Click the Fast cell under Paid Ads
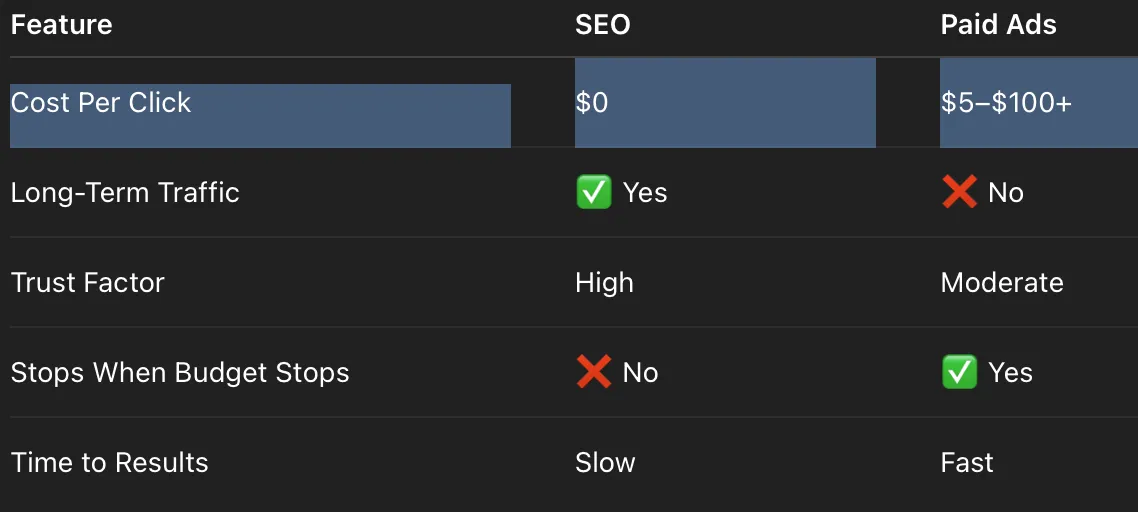The height and width of the screenshot is (512, 1138). [x=967, y=463]
